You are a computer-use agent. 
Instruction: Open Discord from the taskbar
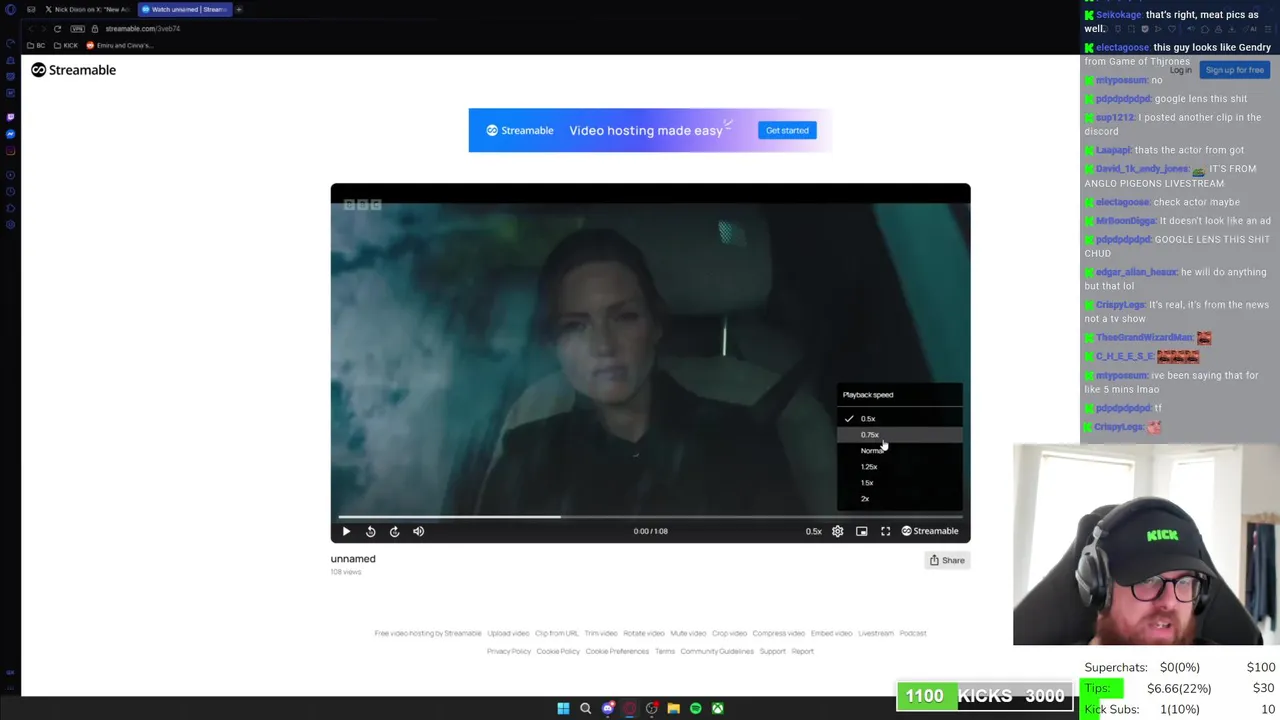click(x=607, y=708)
